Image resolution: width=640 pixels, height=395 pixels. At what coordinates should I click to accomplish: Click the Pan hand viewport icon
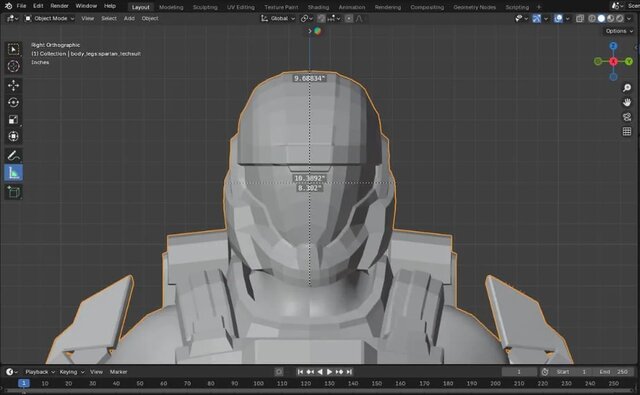coord(627,102)
